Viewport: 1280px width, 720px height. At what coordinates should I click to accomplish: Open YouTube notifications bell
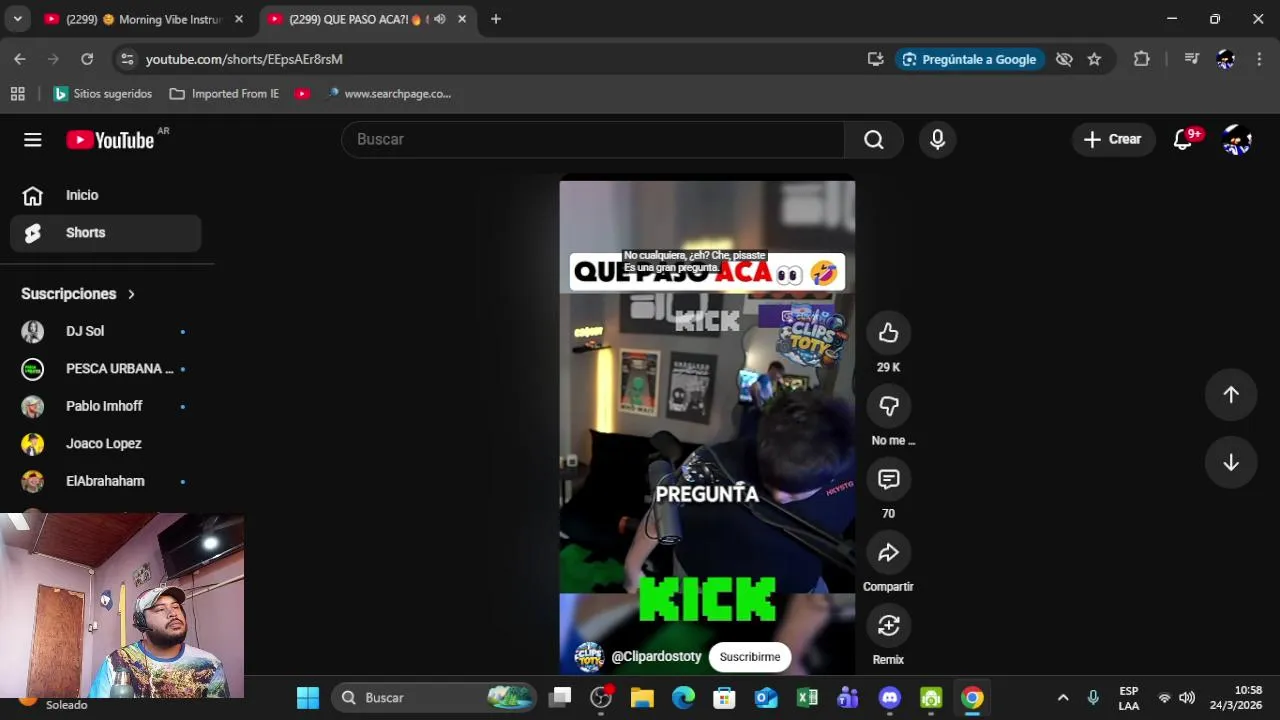click(x=1183, y=140)
